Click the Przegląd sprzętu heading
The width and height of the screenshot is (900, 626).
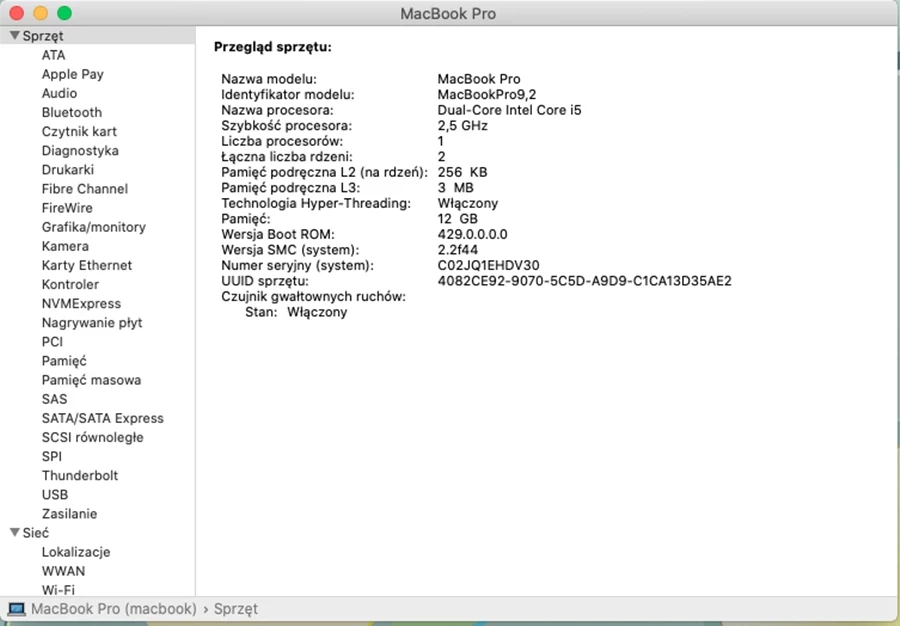pos(273,47)
